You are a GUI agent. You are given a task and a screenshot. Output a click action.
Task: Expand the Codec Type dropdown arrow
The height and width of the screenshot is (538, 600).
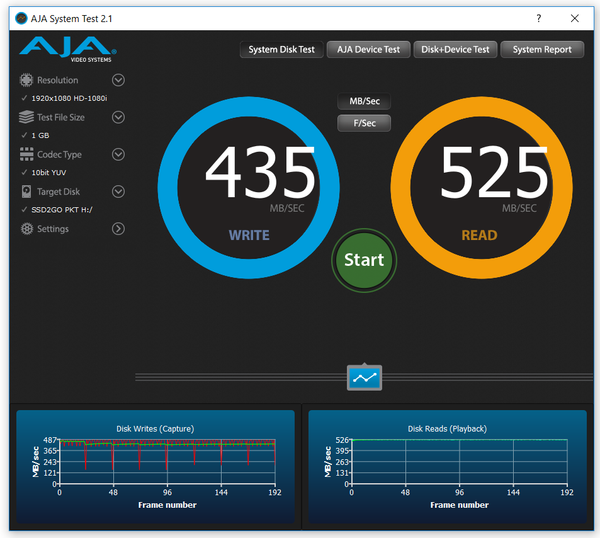point(118,154)
